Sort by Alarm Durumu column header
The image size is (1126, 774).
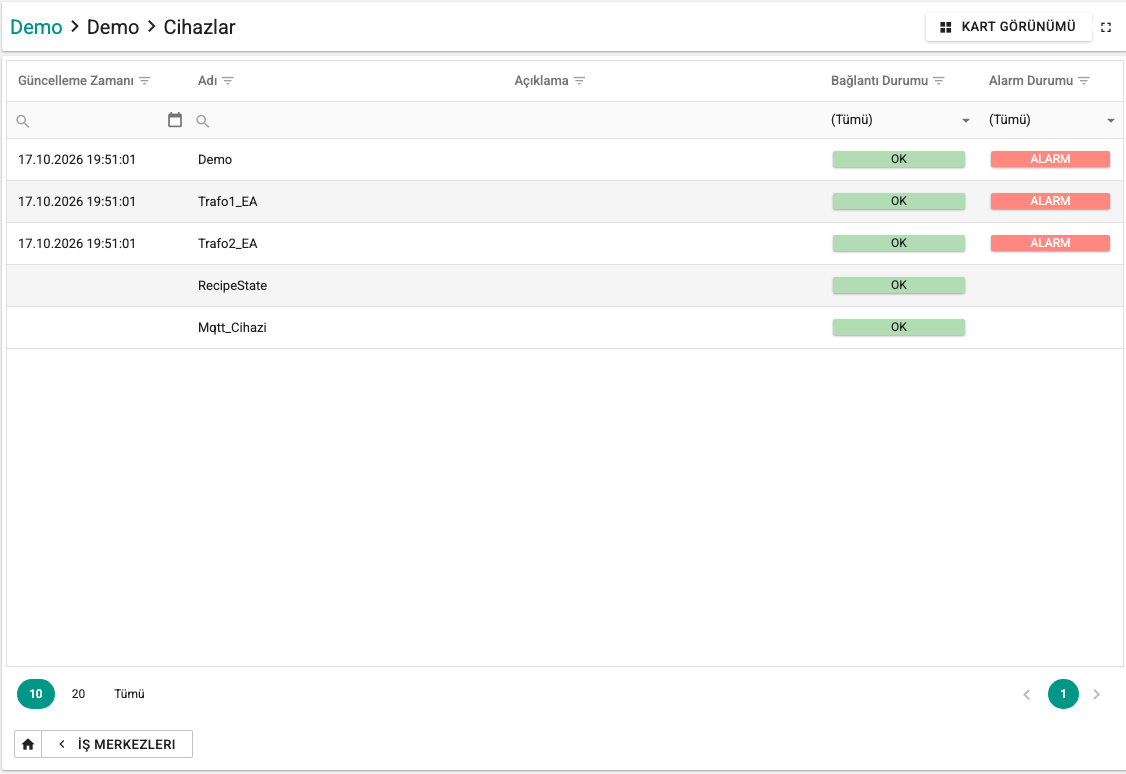(x=1031, y=80)
